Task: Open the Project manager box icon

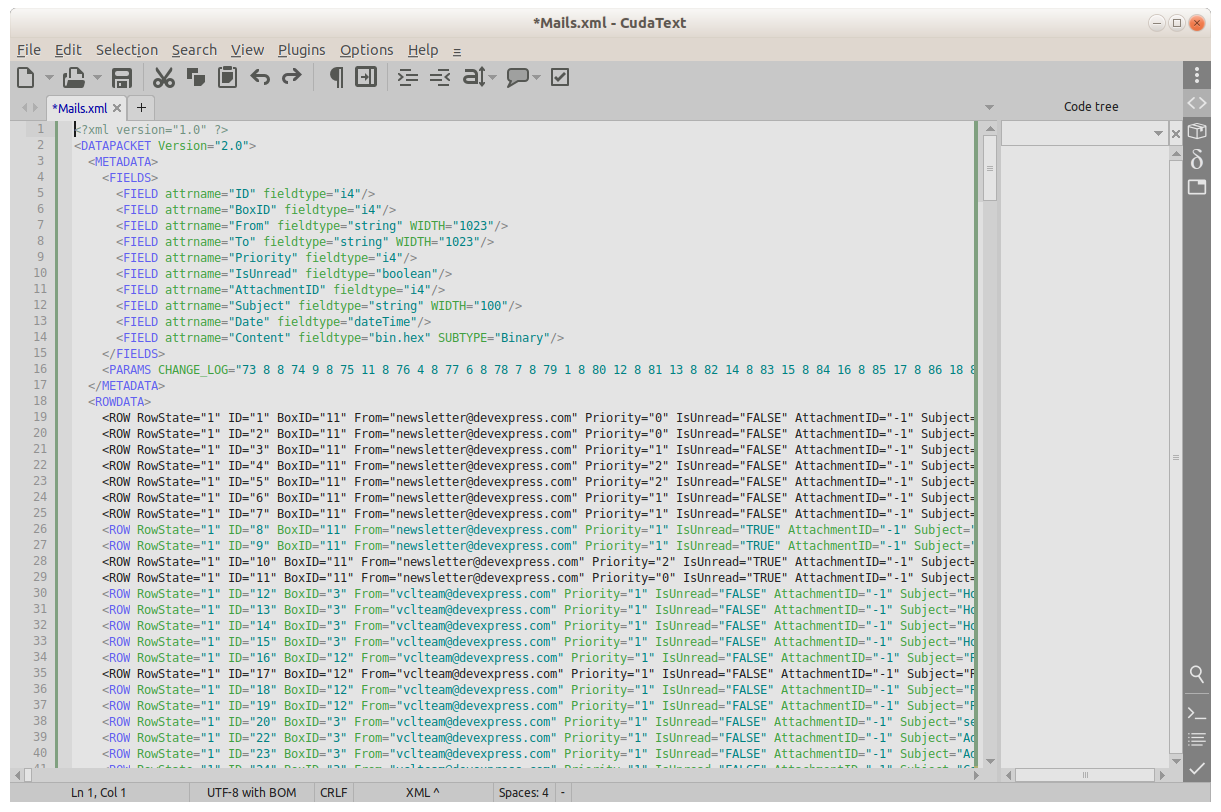Action: pyautogui.click(x=1196, y=131)
